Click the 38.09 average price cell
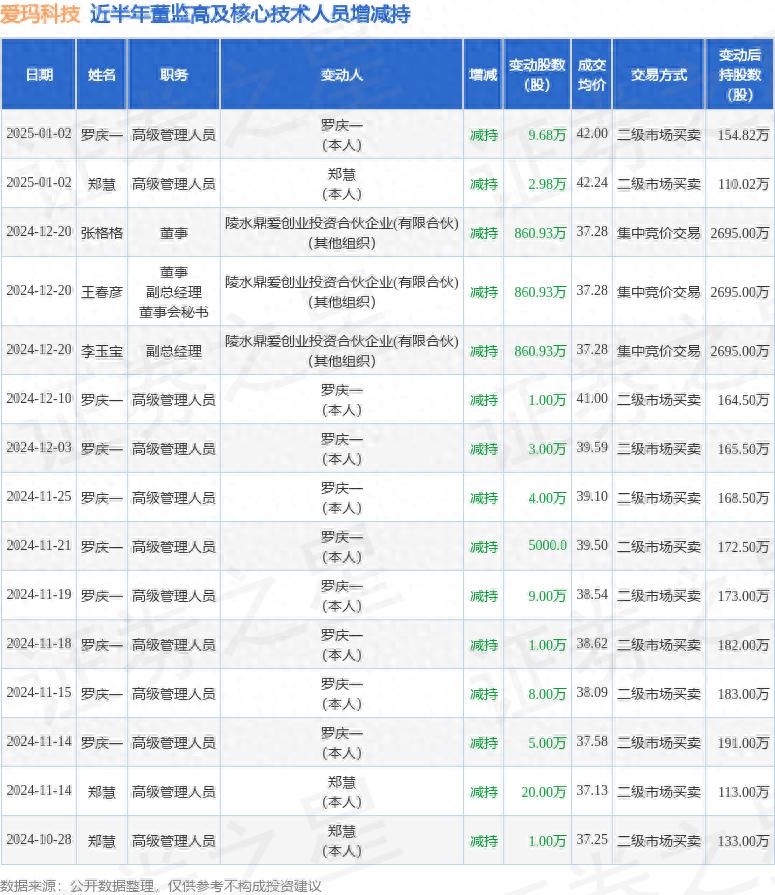 pyautogui.click(x=592, y=693)
